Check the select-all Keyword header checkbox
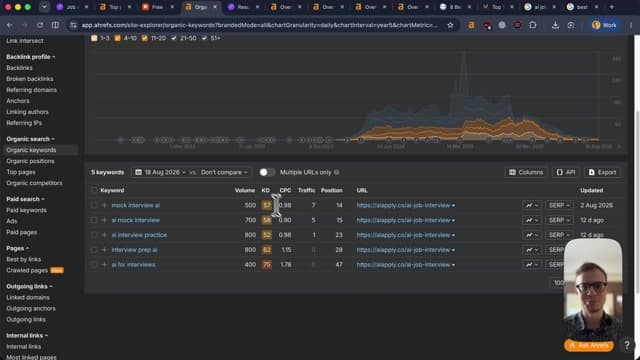Viewport: 640px width, 360px height. coord(94,190)
